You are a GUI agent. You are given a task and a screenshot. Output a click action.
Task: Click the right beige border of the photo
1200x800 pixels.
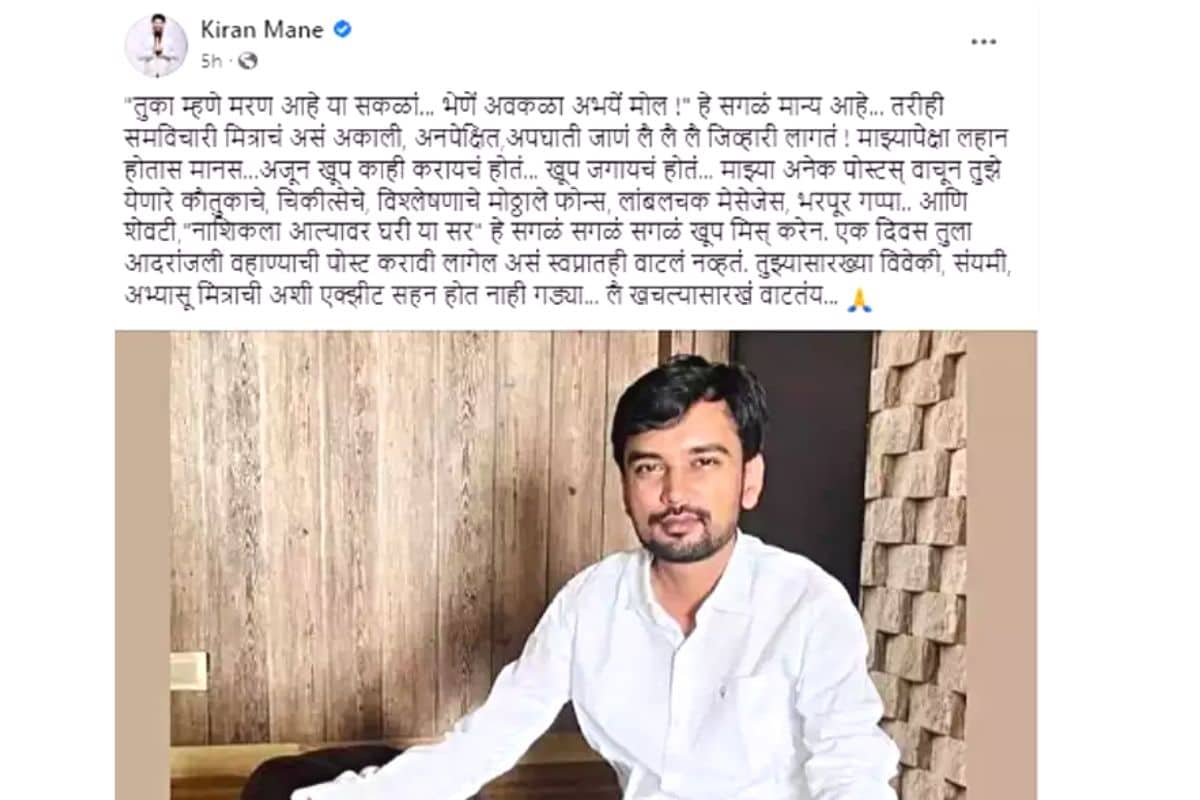[1002, 565]
